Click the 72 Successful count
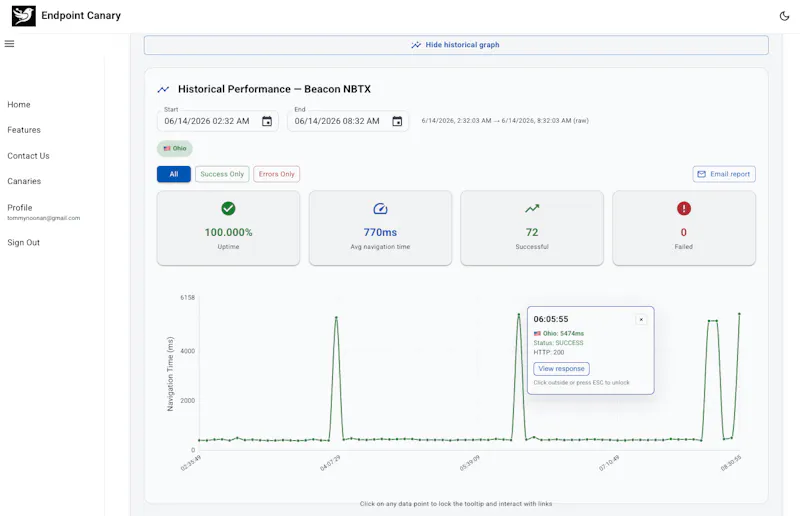The image size is (800, 516). click(x=532, y=232)
